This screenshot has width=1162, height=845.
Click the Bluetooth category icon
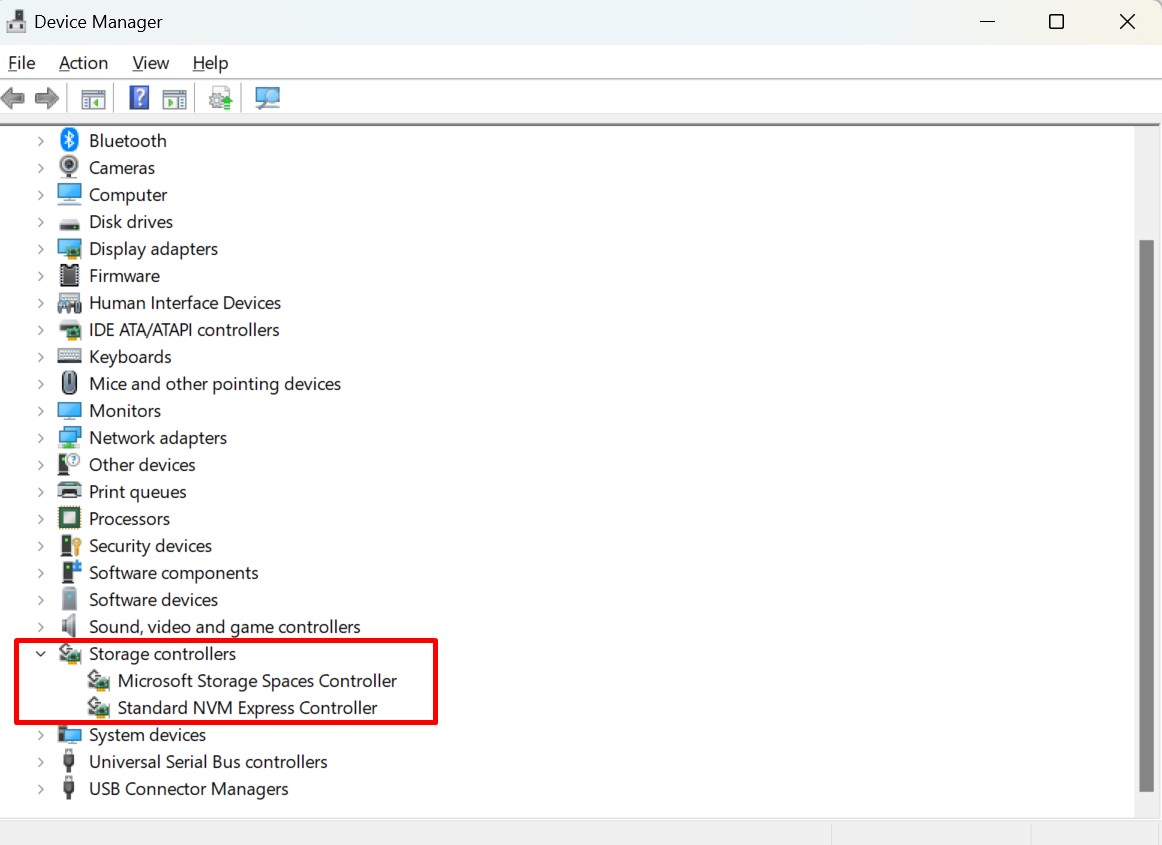[x=70, y=140]
